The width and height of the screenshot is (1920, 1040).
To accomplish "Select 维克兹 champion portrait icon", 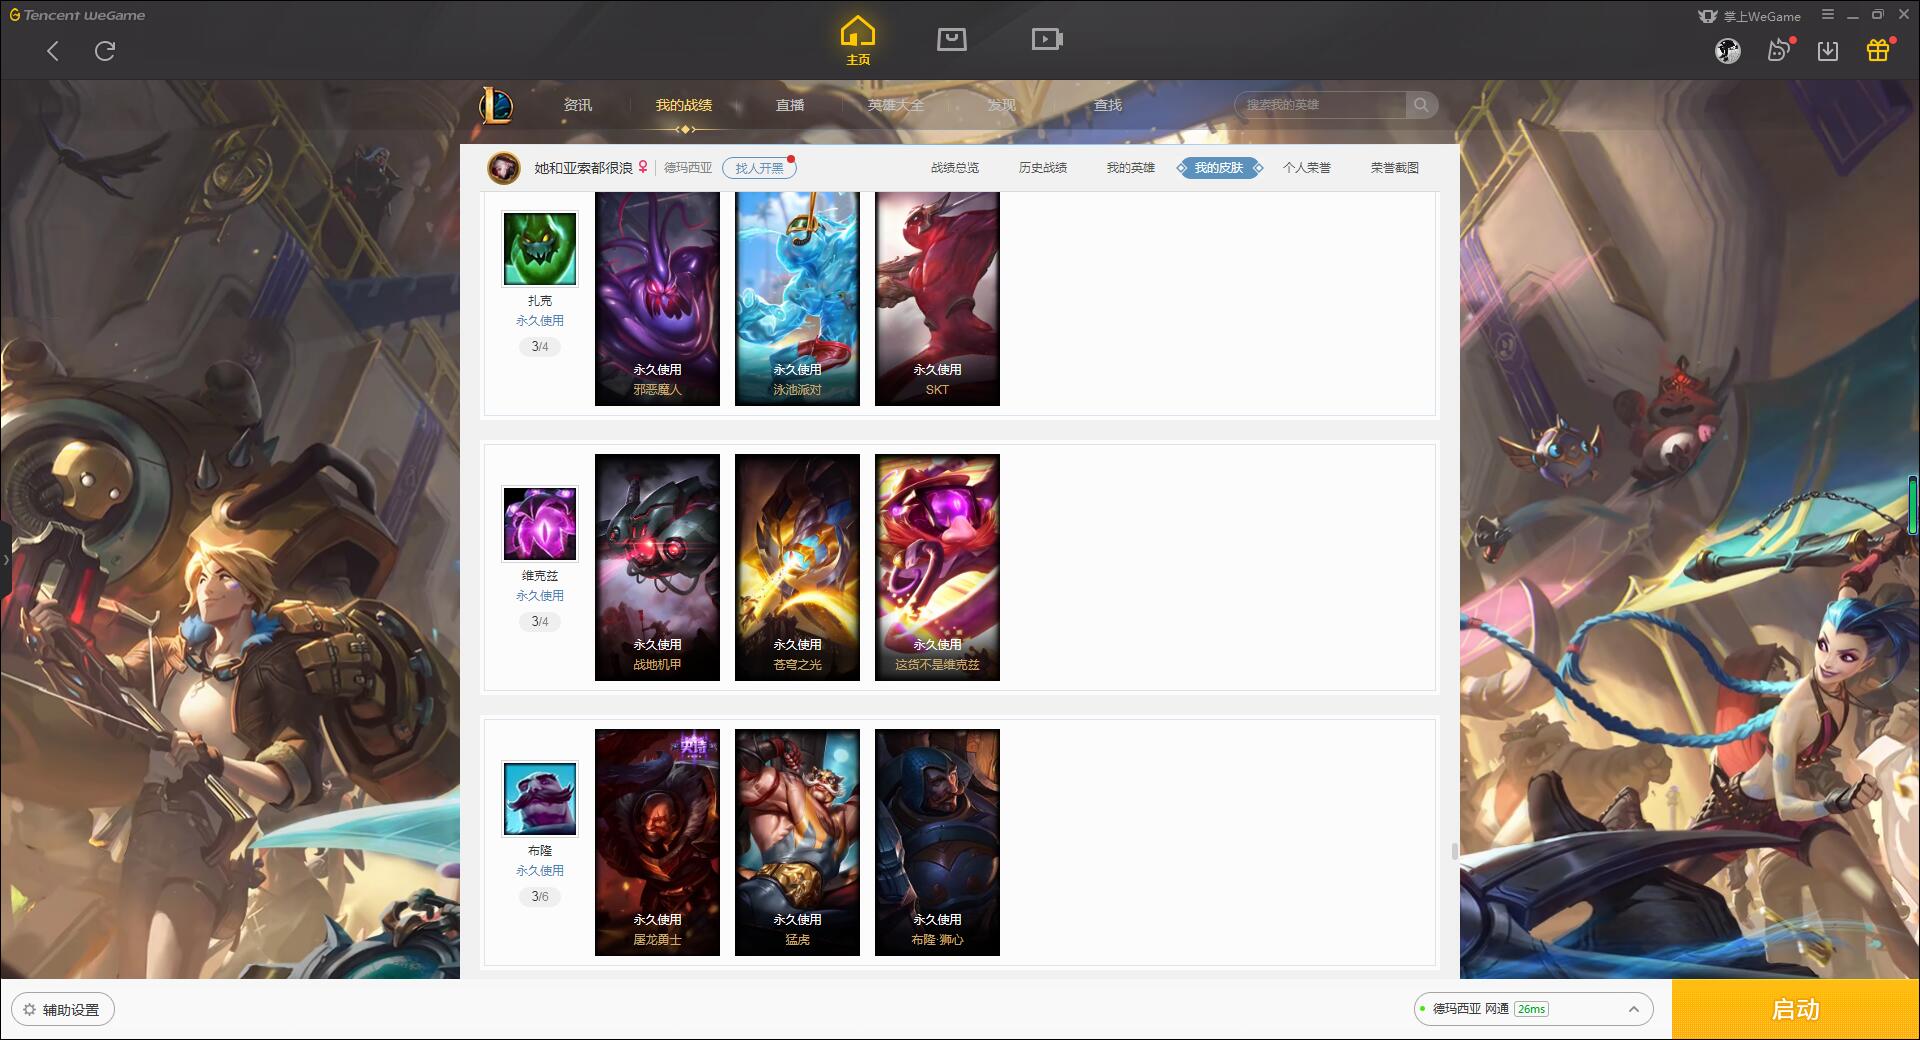I will (x=540, y=524).
